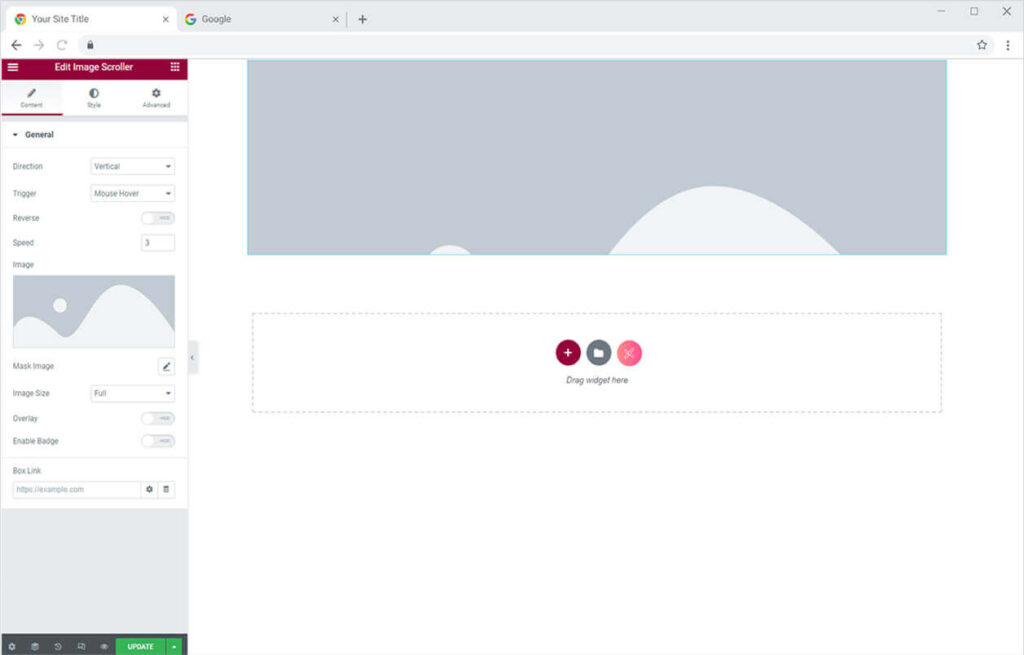Viewport: 1024px width, 655px height.
Task: Click the Box Link URL input field
Action: (76, 490)
